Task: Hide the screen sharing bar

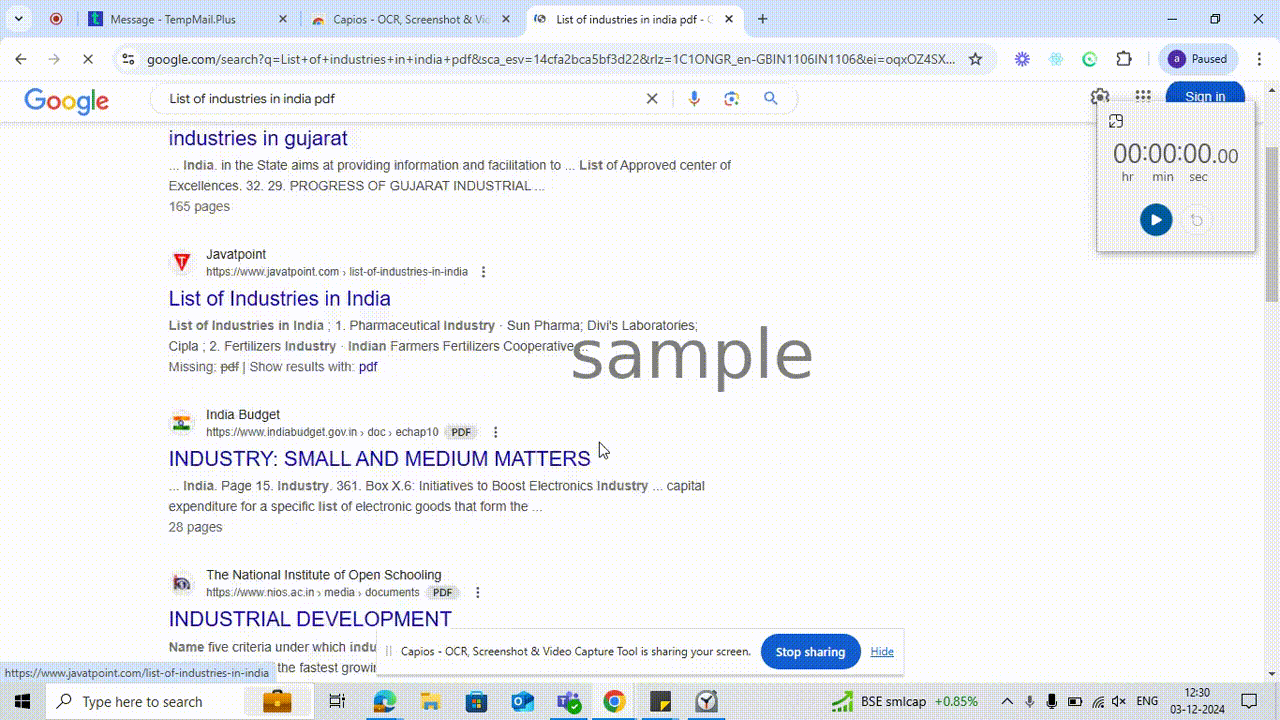Action: click(x=882, y=651)
